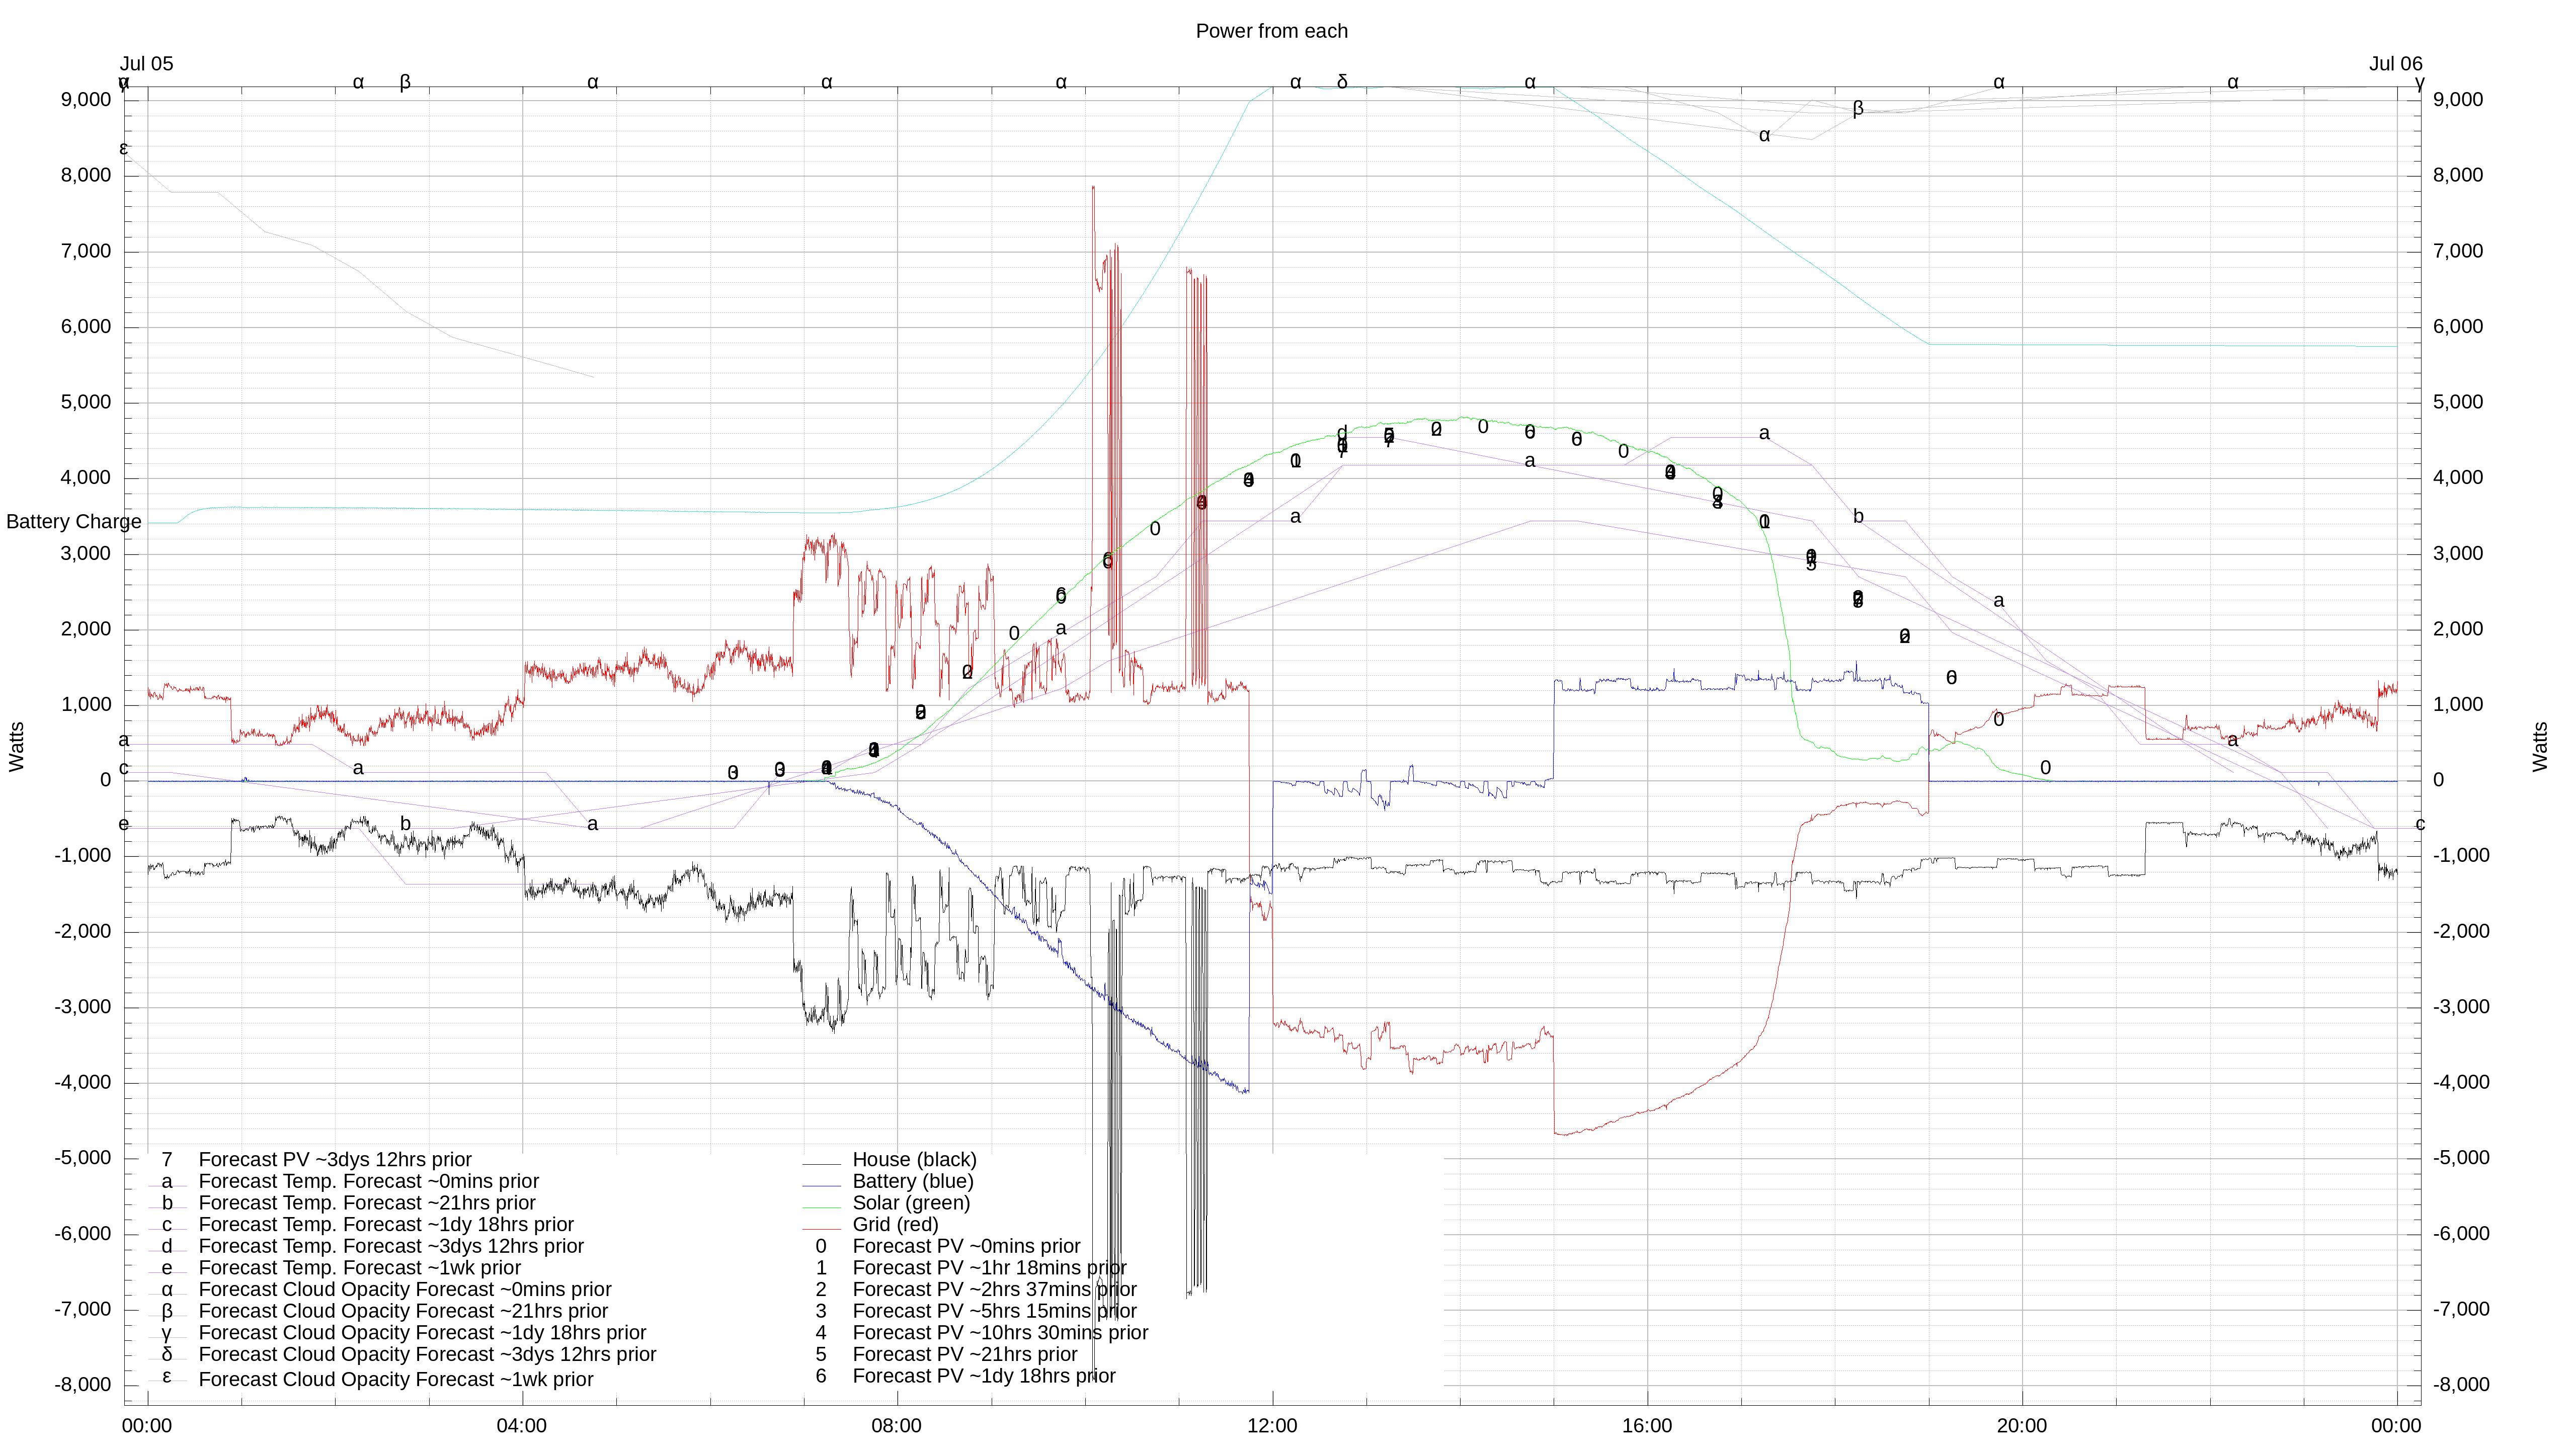Click the right 'Watts' axis title
The height and width of the screenshot is (1449, 2576).
pos(2540,747)
